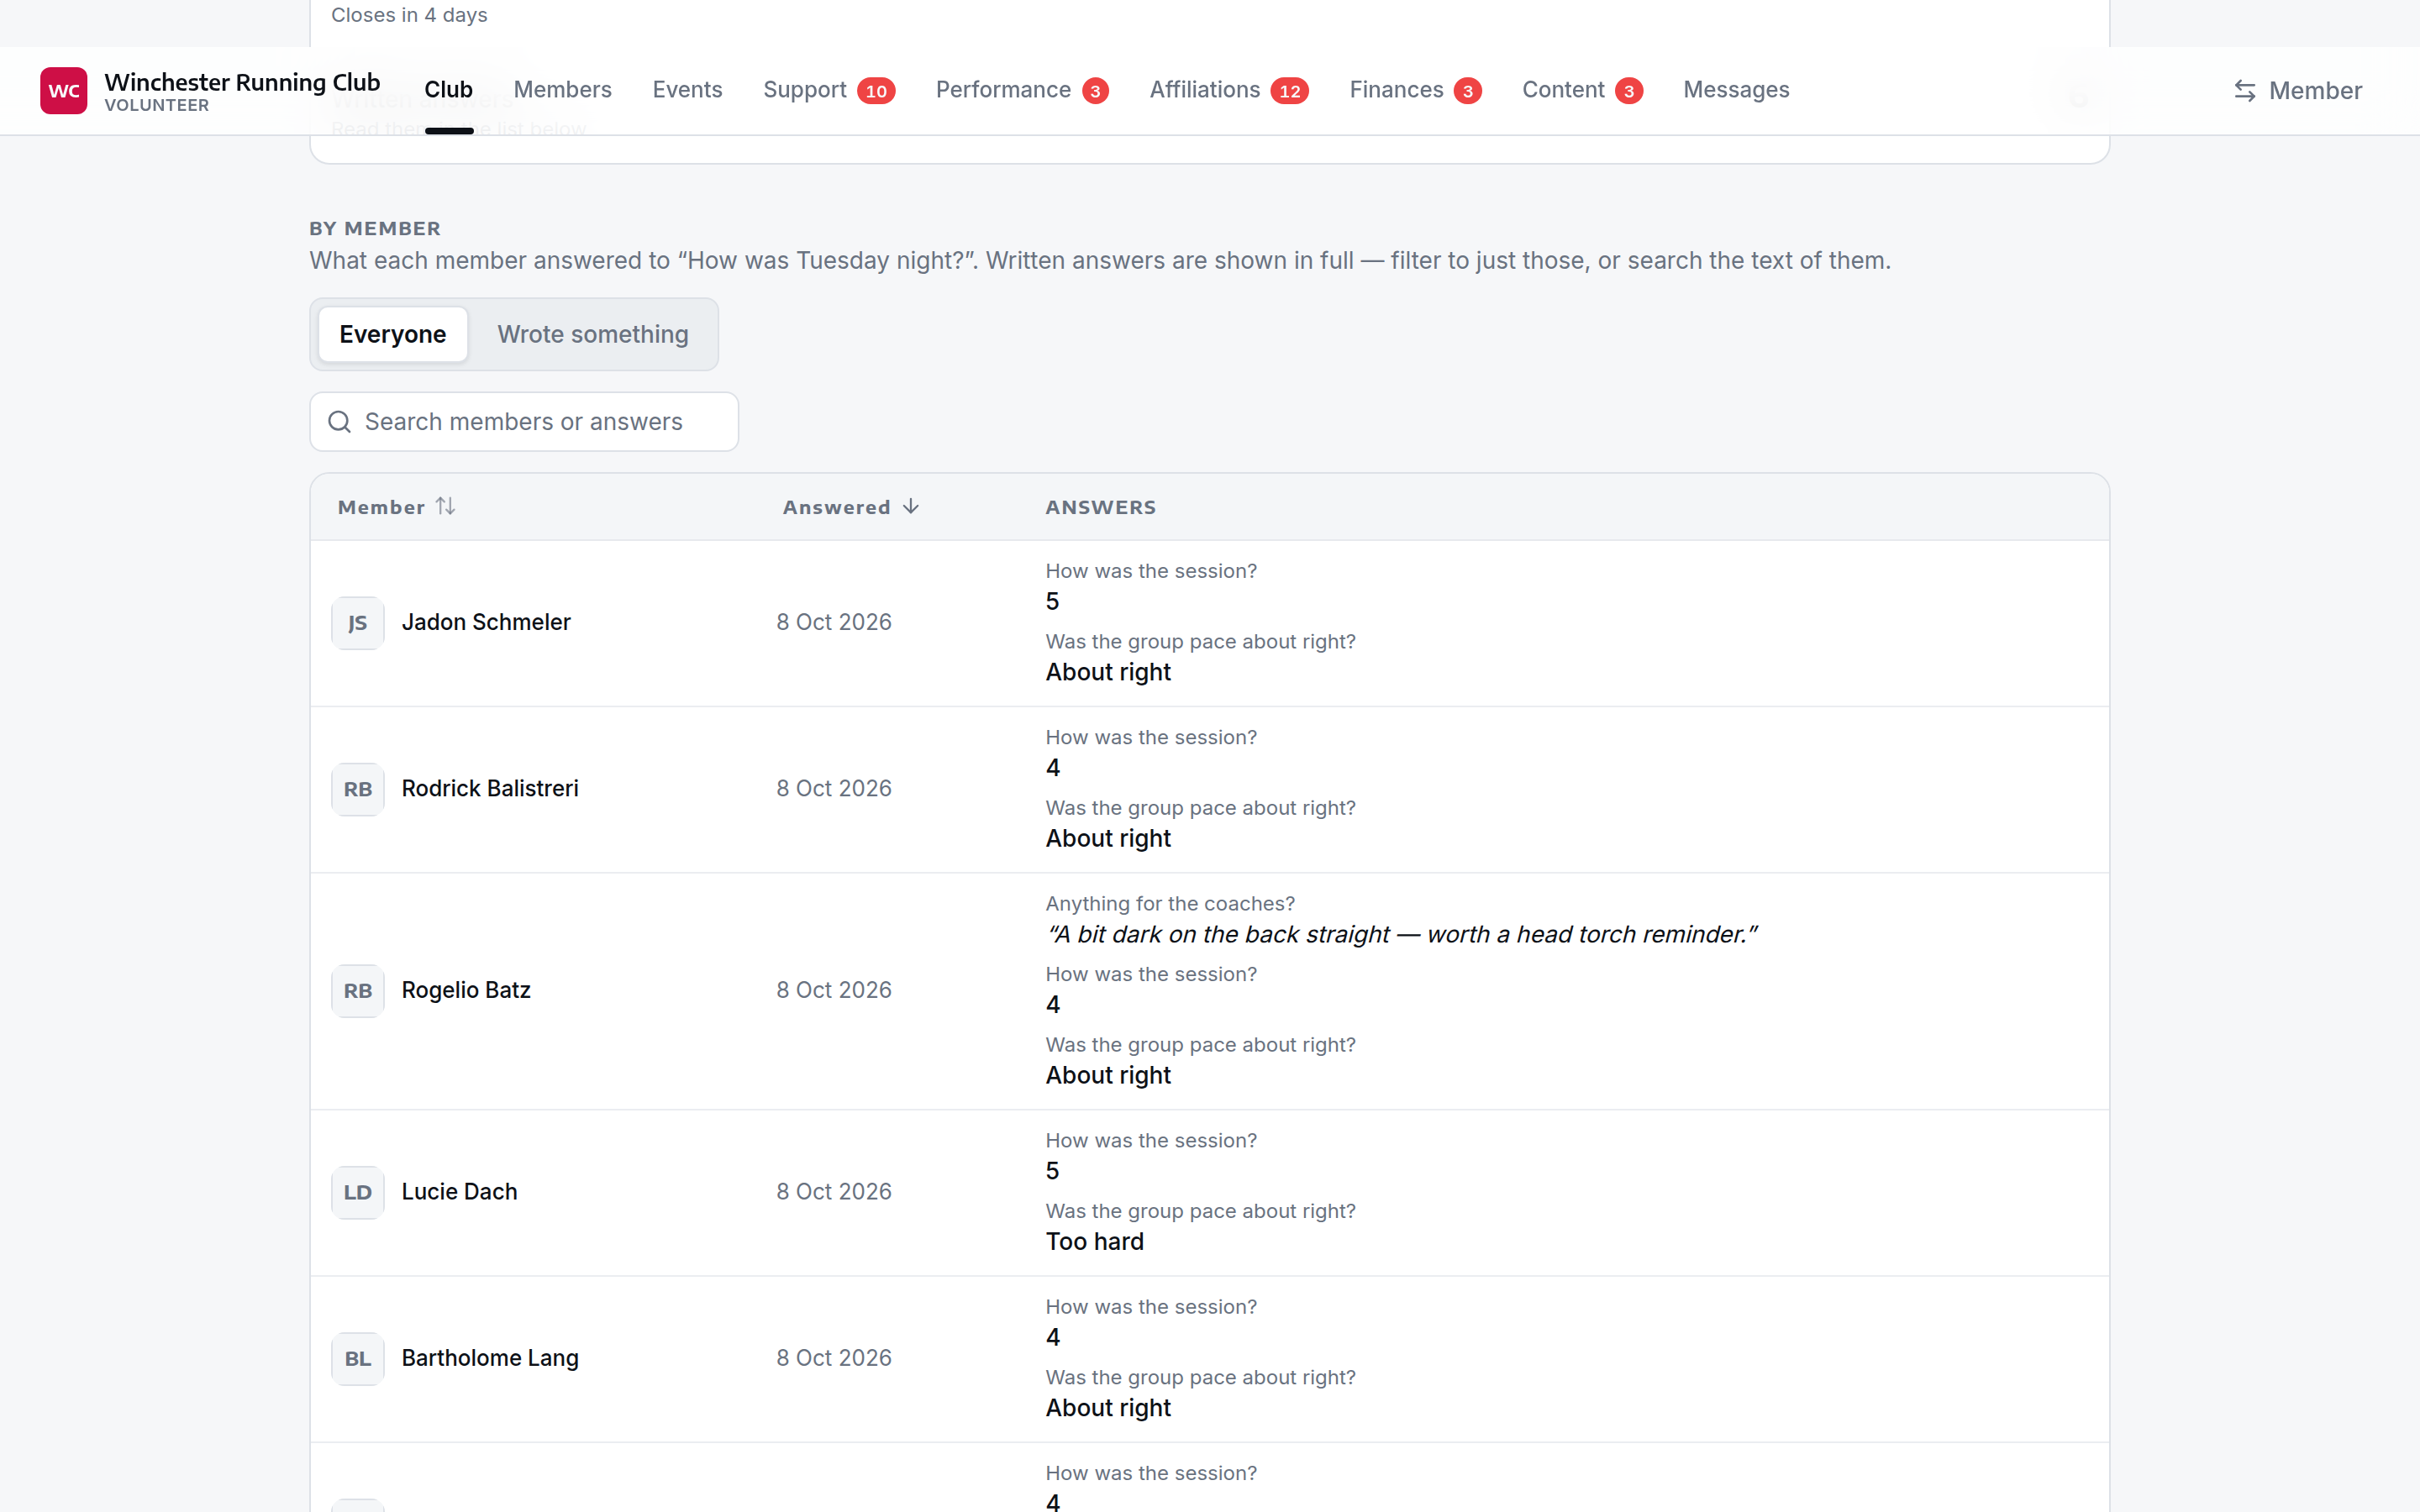Screen dimensions: 2420x1512
Task: Go to the Events tab
Action: pyautogui.click(x=687, y=90)
